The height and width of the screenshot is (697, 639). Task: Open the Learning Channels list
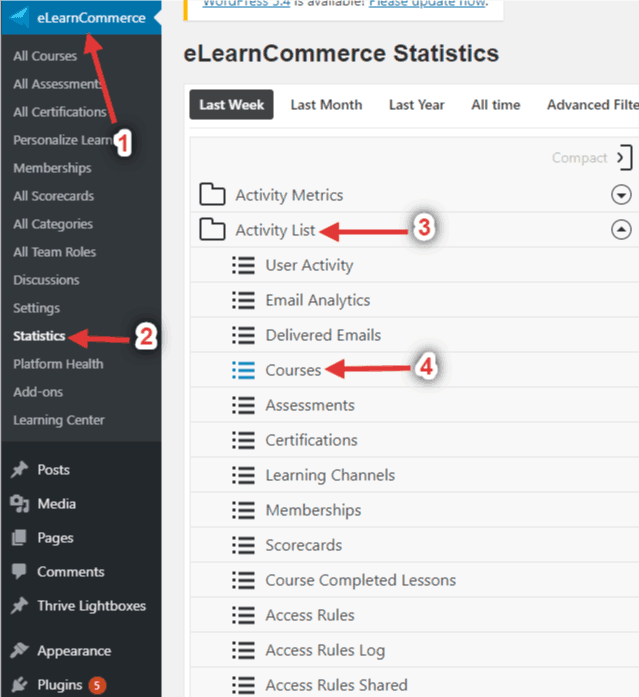click(330, 475)
